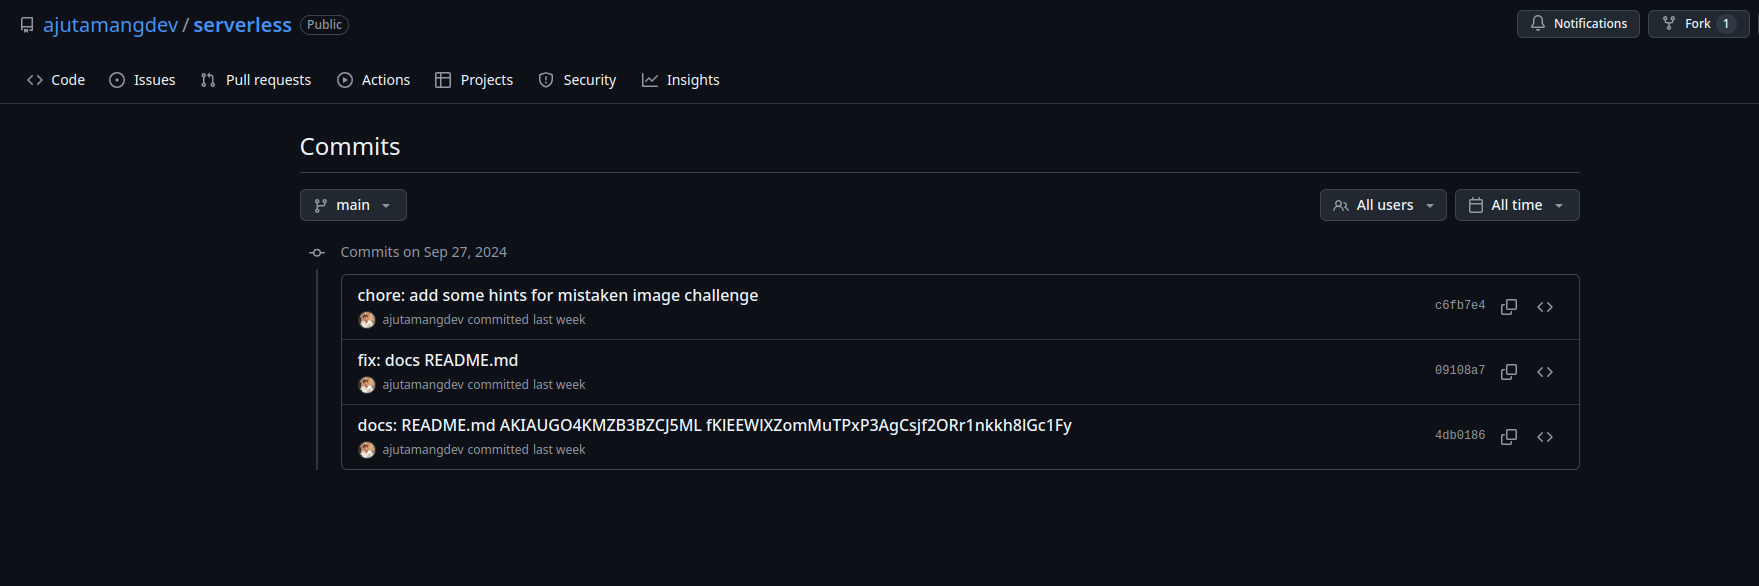Open the All time date filter
The height and width of the screenshot is (586, 1759).
[x=1517, y=205]
